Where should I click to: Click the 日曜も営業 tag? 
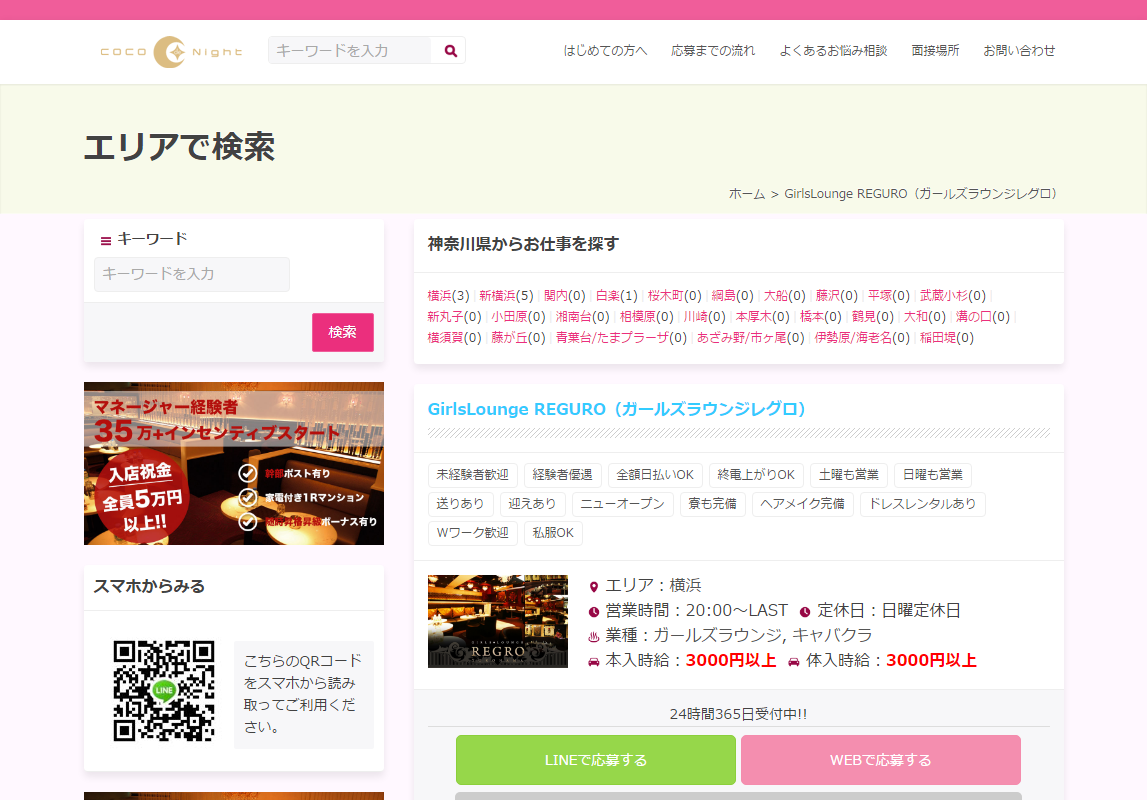(x=933, y=475)
